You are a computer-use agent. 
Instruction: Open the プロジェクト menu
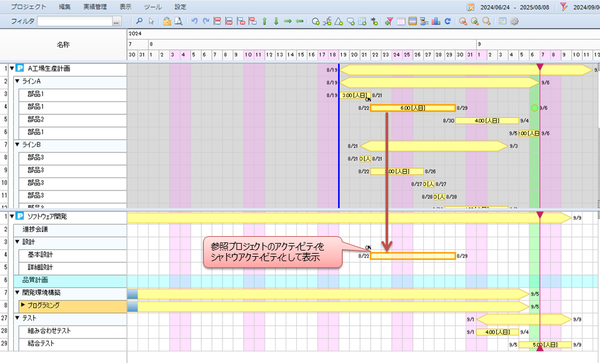tap(28, 7)
